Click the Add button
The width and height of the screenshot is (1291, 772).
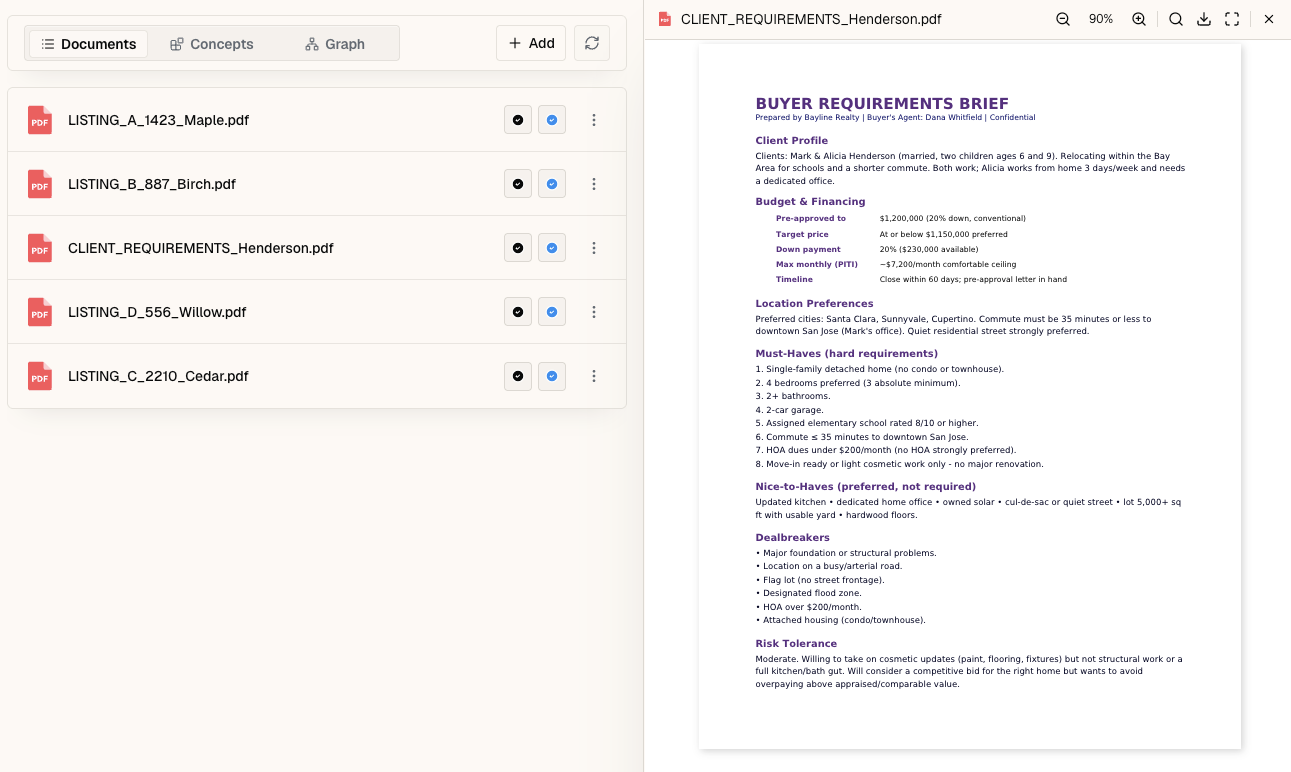click(531, 43)
